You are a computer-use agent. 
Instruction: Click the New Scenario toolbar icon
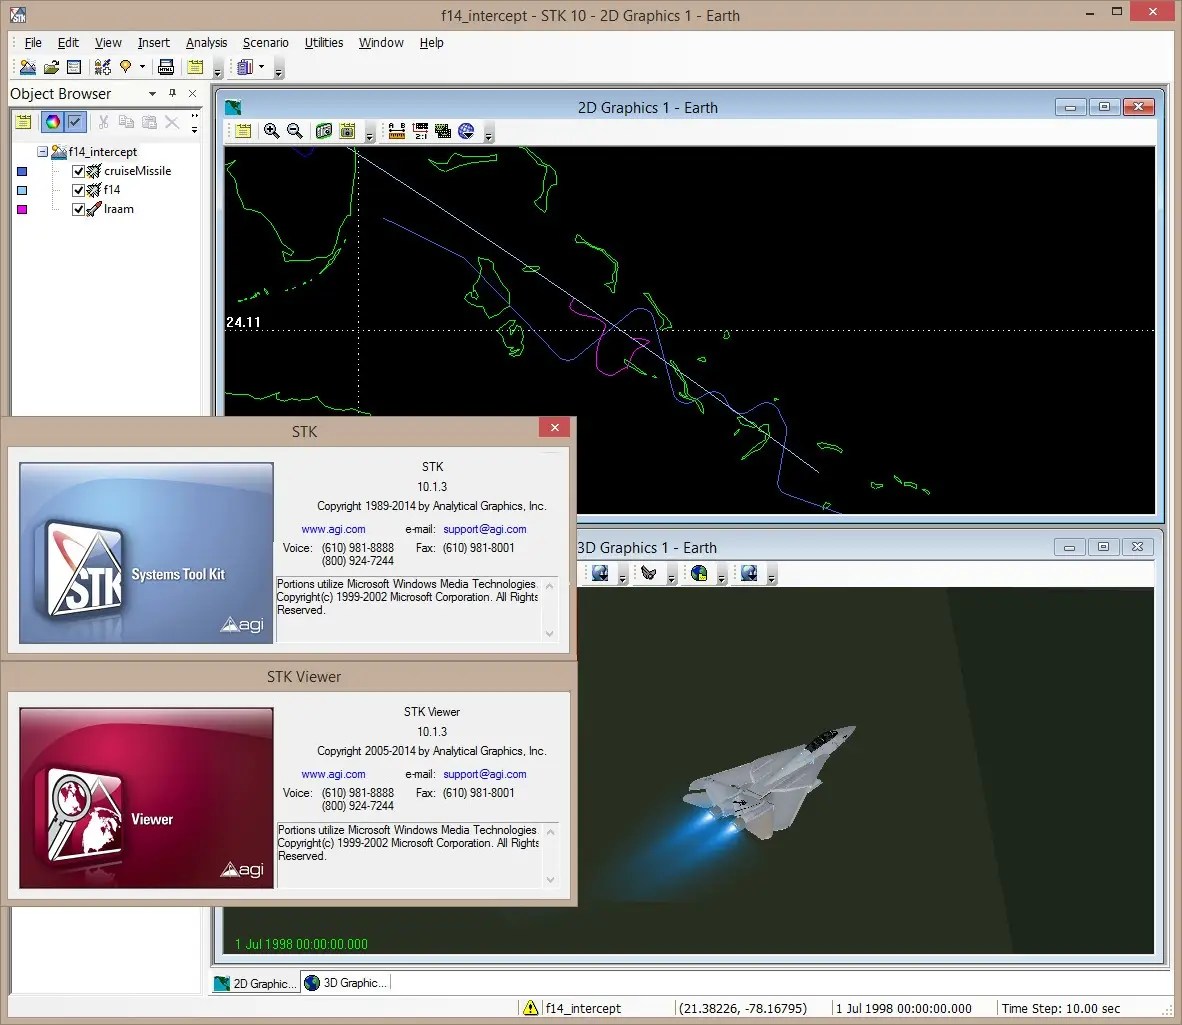click(x=28, y=67)
